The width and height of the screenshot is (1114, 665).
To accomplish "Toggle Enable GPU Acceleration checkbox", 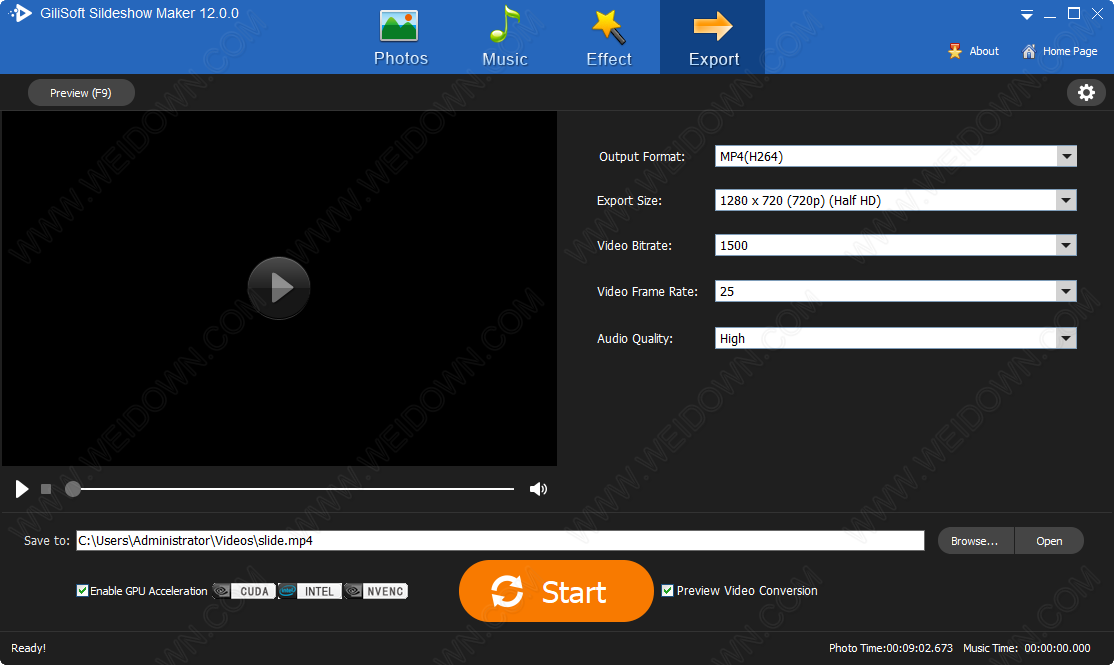I will (82, 590).
